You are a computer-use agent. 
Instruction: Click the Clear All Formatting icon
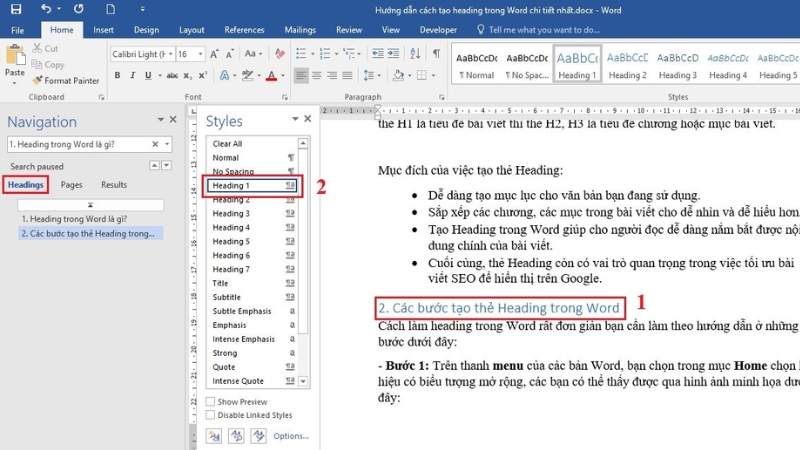[x=279, y=54]
